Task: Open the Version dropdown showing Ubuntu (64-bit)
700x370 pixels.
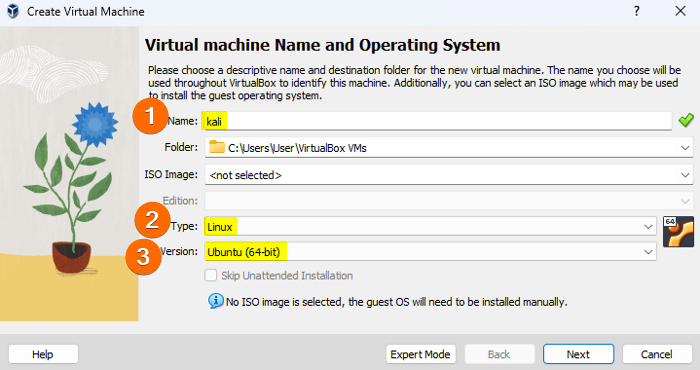Action: point(430,252)
